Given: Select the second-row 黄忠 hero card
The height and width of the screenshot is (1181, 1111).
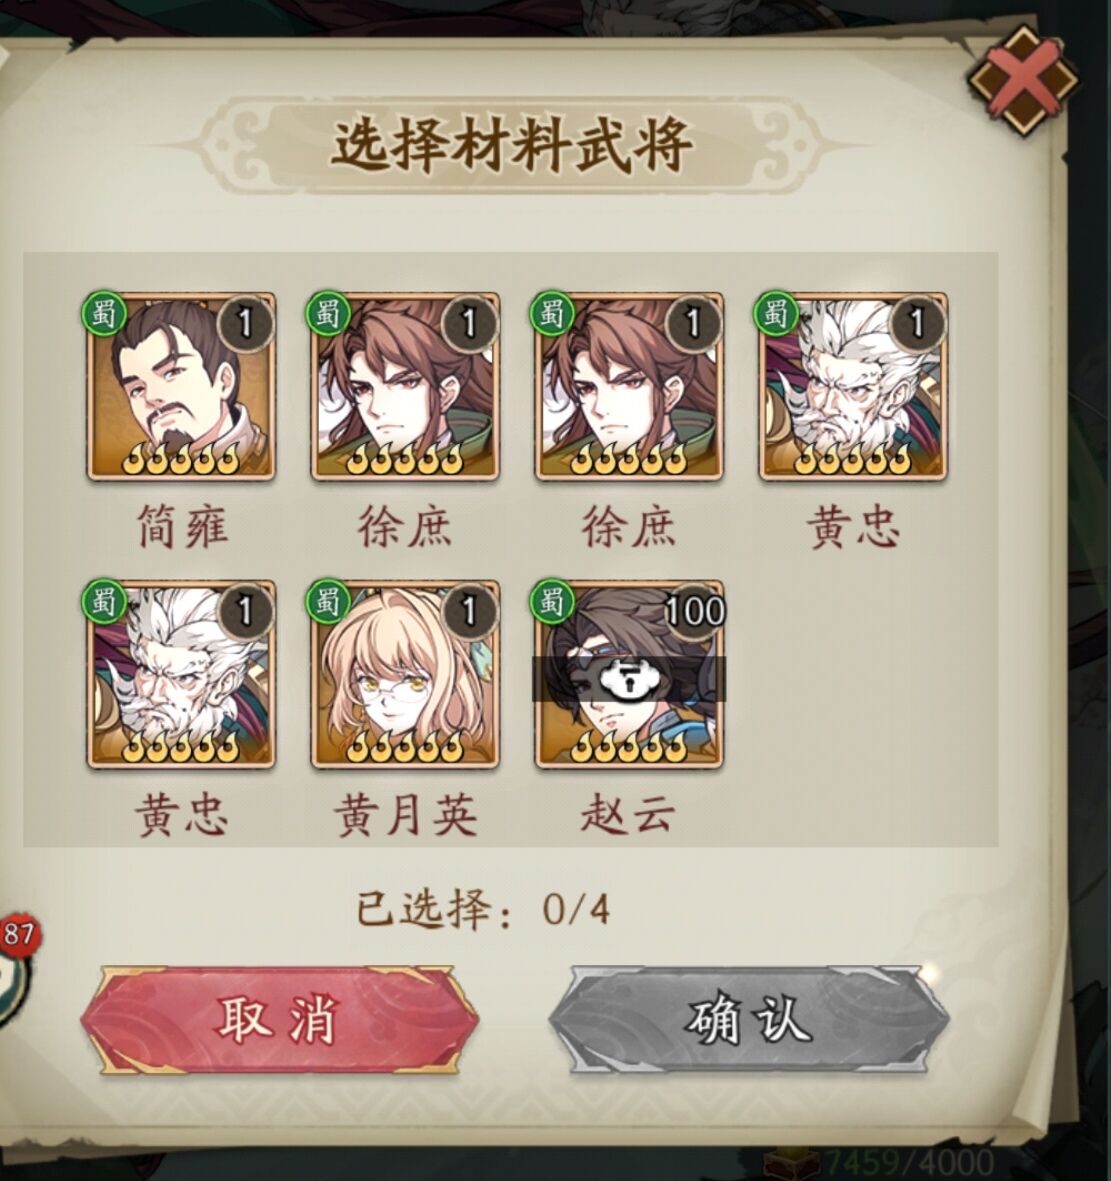Looking at the screenshot, I should pos(181,675).
